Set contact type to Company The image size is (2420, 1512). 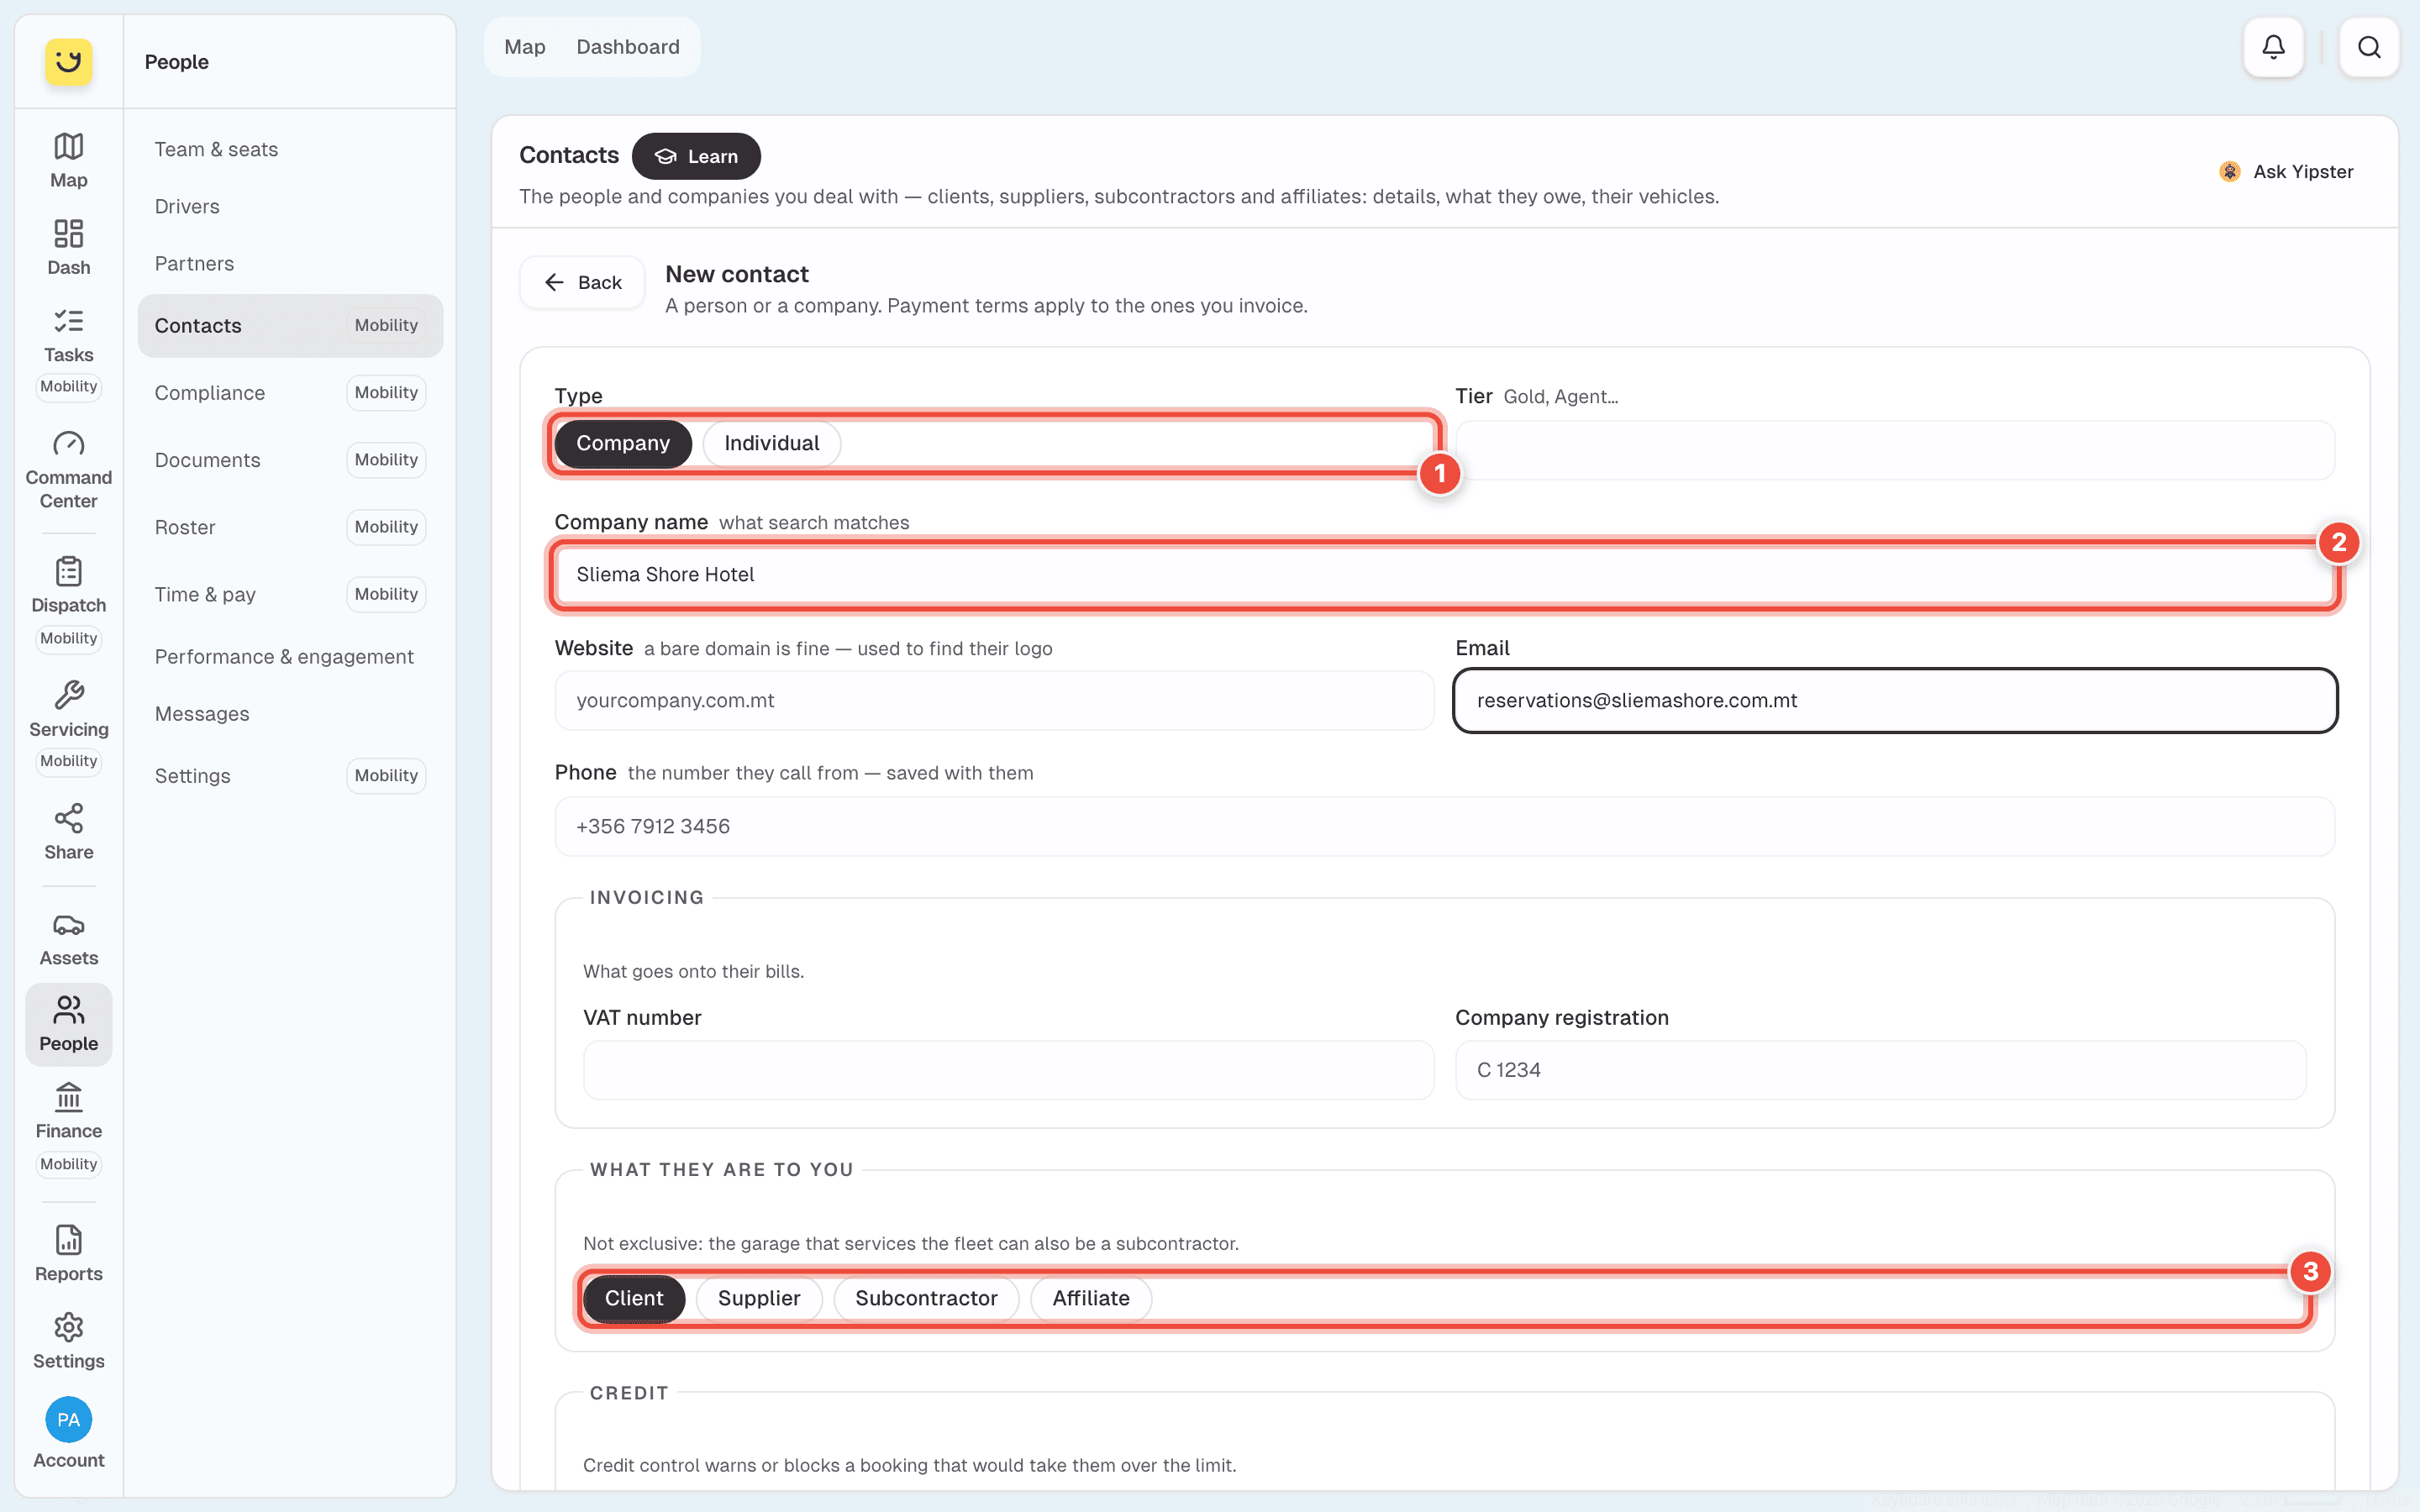pos(623,443)
